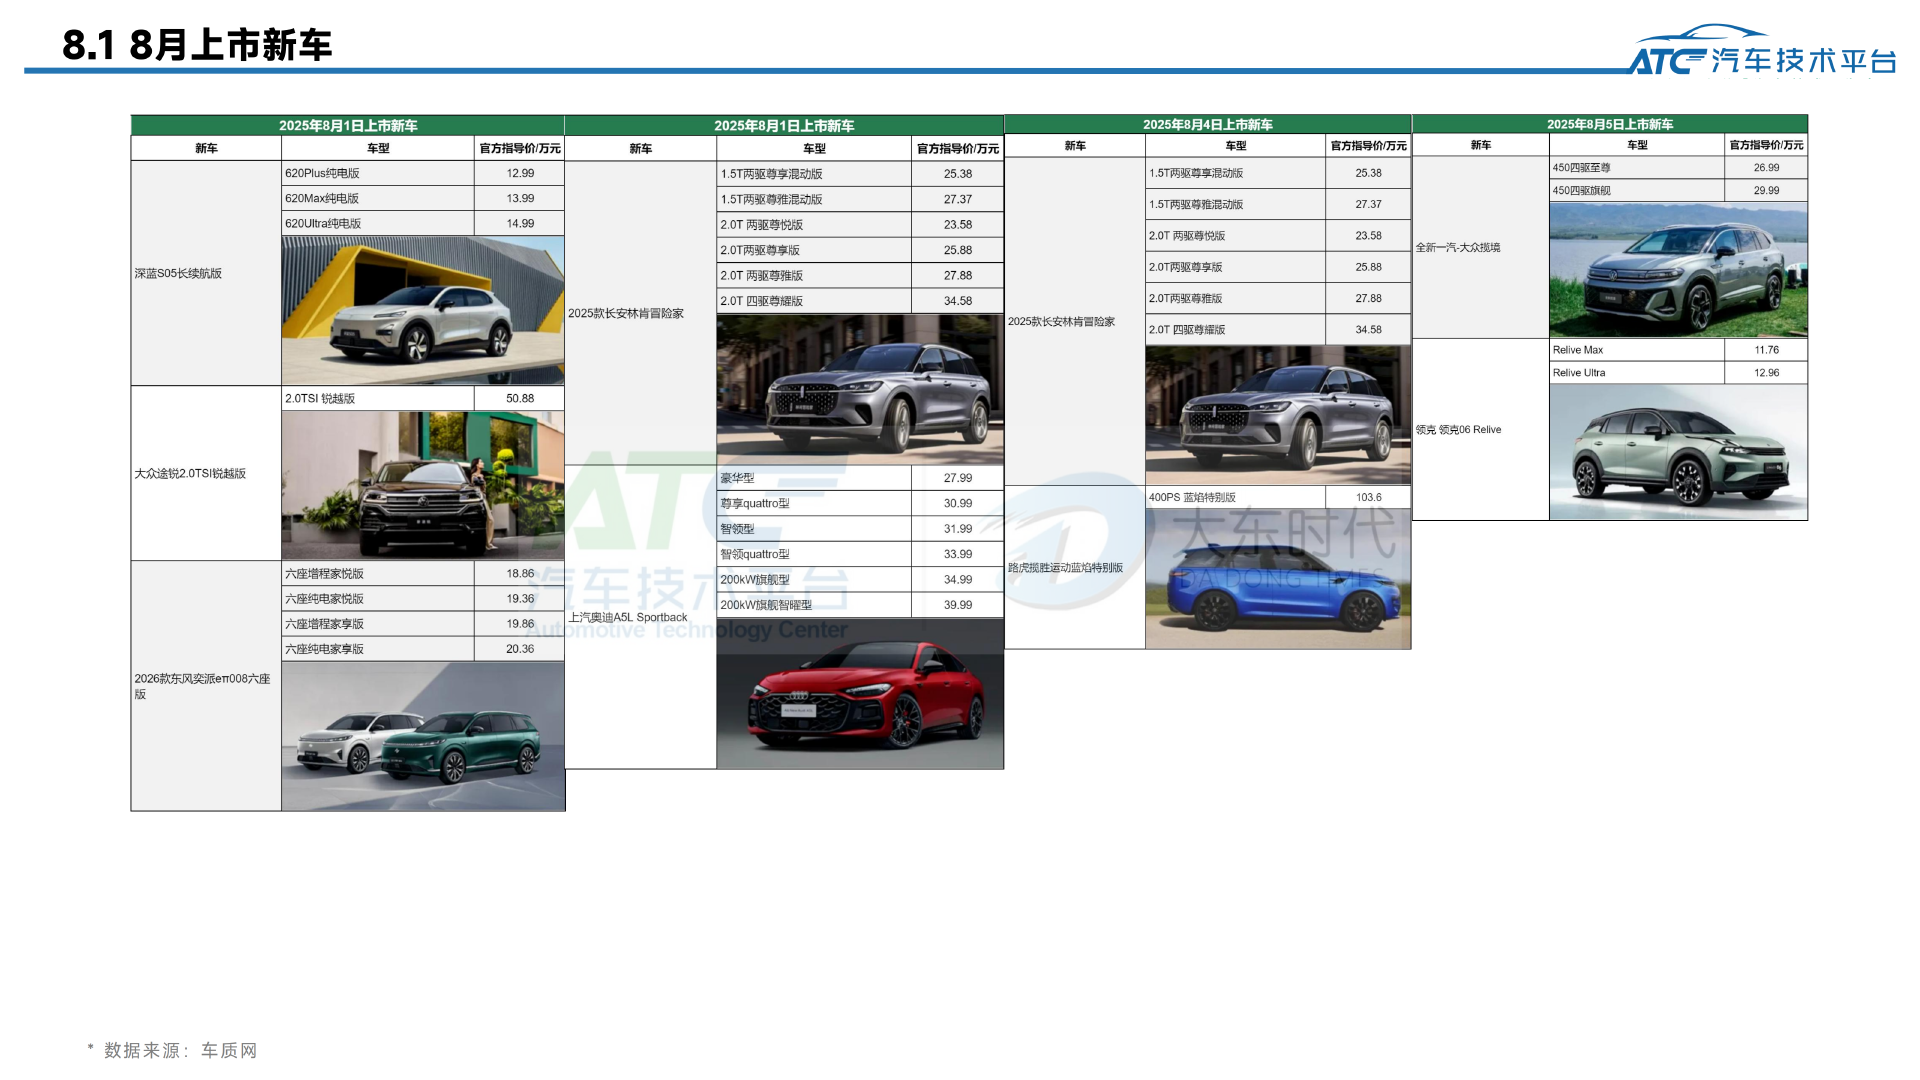Click the ATC logo in the top-right corner
Viewport: 1920px width, 1080px height.
click(1762, 52)
